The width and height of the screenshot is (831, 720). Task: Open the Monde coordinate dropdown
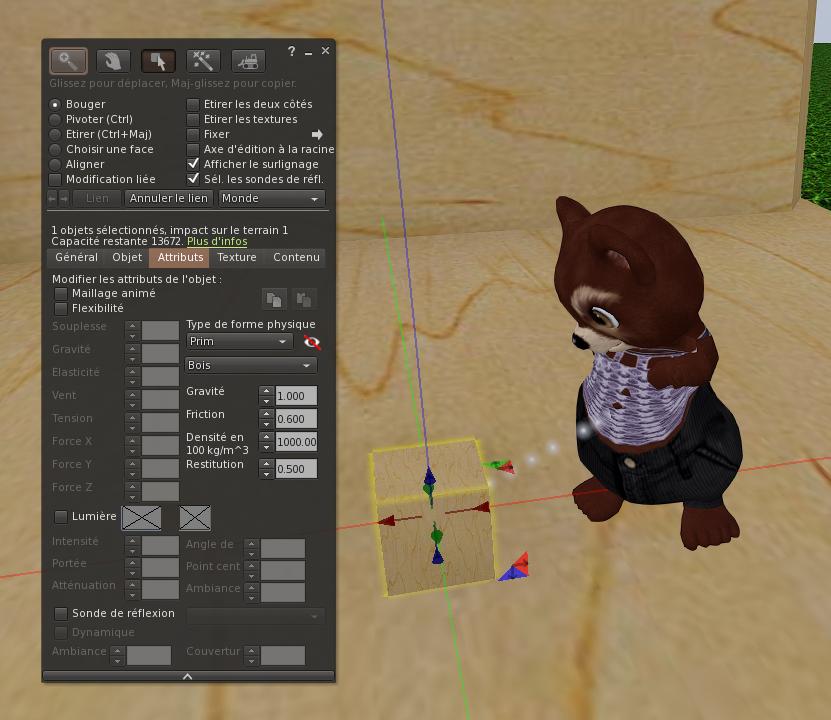point(271,199)
